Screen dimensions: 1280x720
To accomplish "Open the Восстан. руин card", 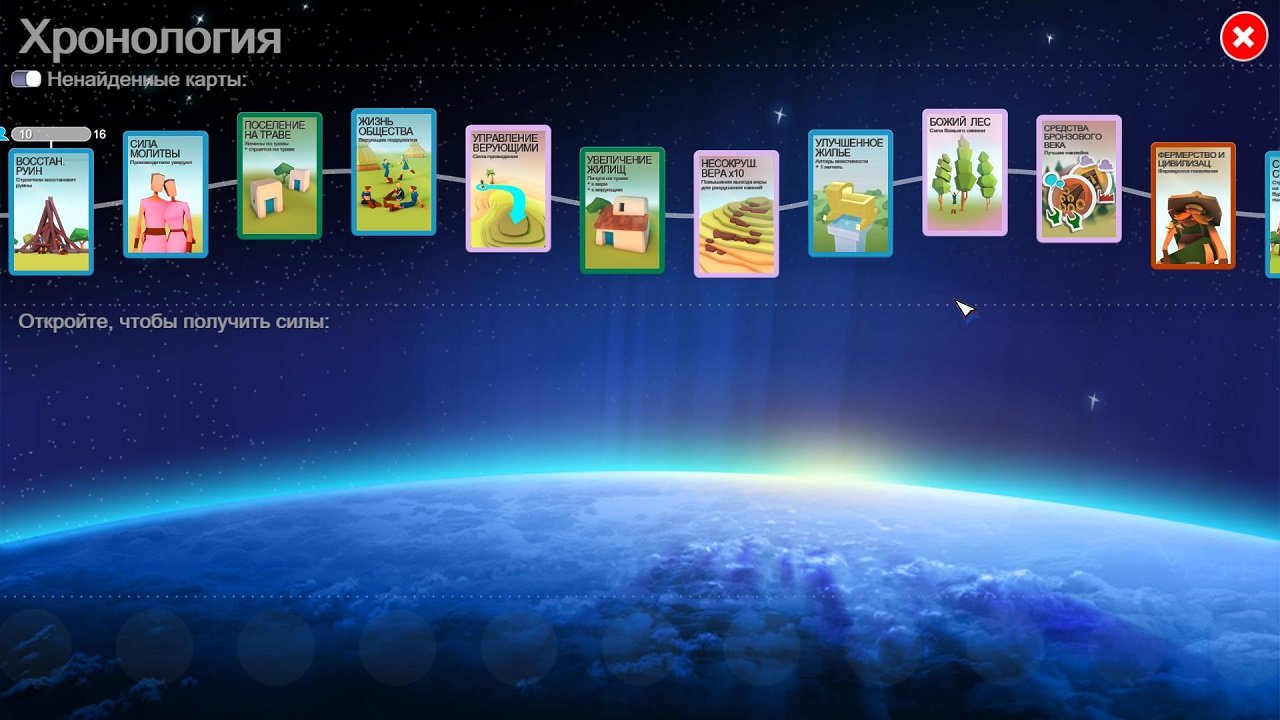I will [x=51, y=211].
